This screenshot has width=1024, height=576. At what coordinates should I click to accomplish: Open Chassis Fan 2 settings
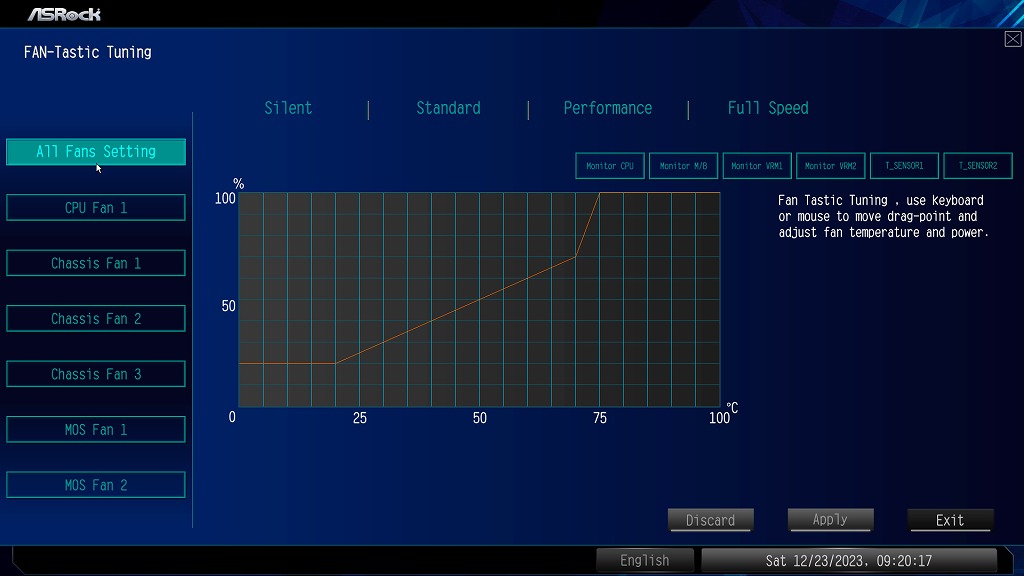(96, 319)
